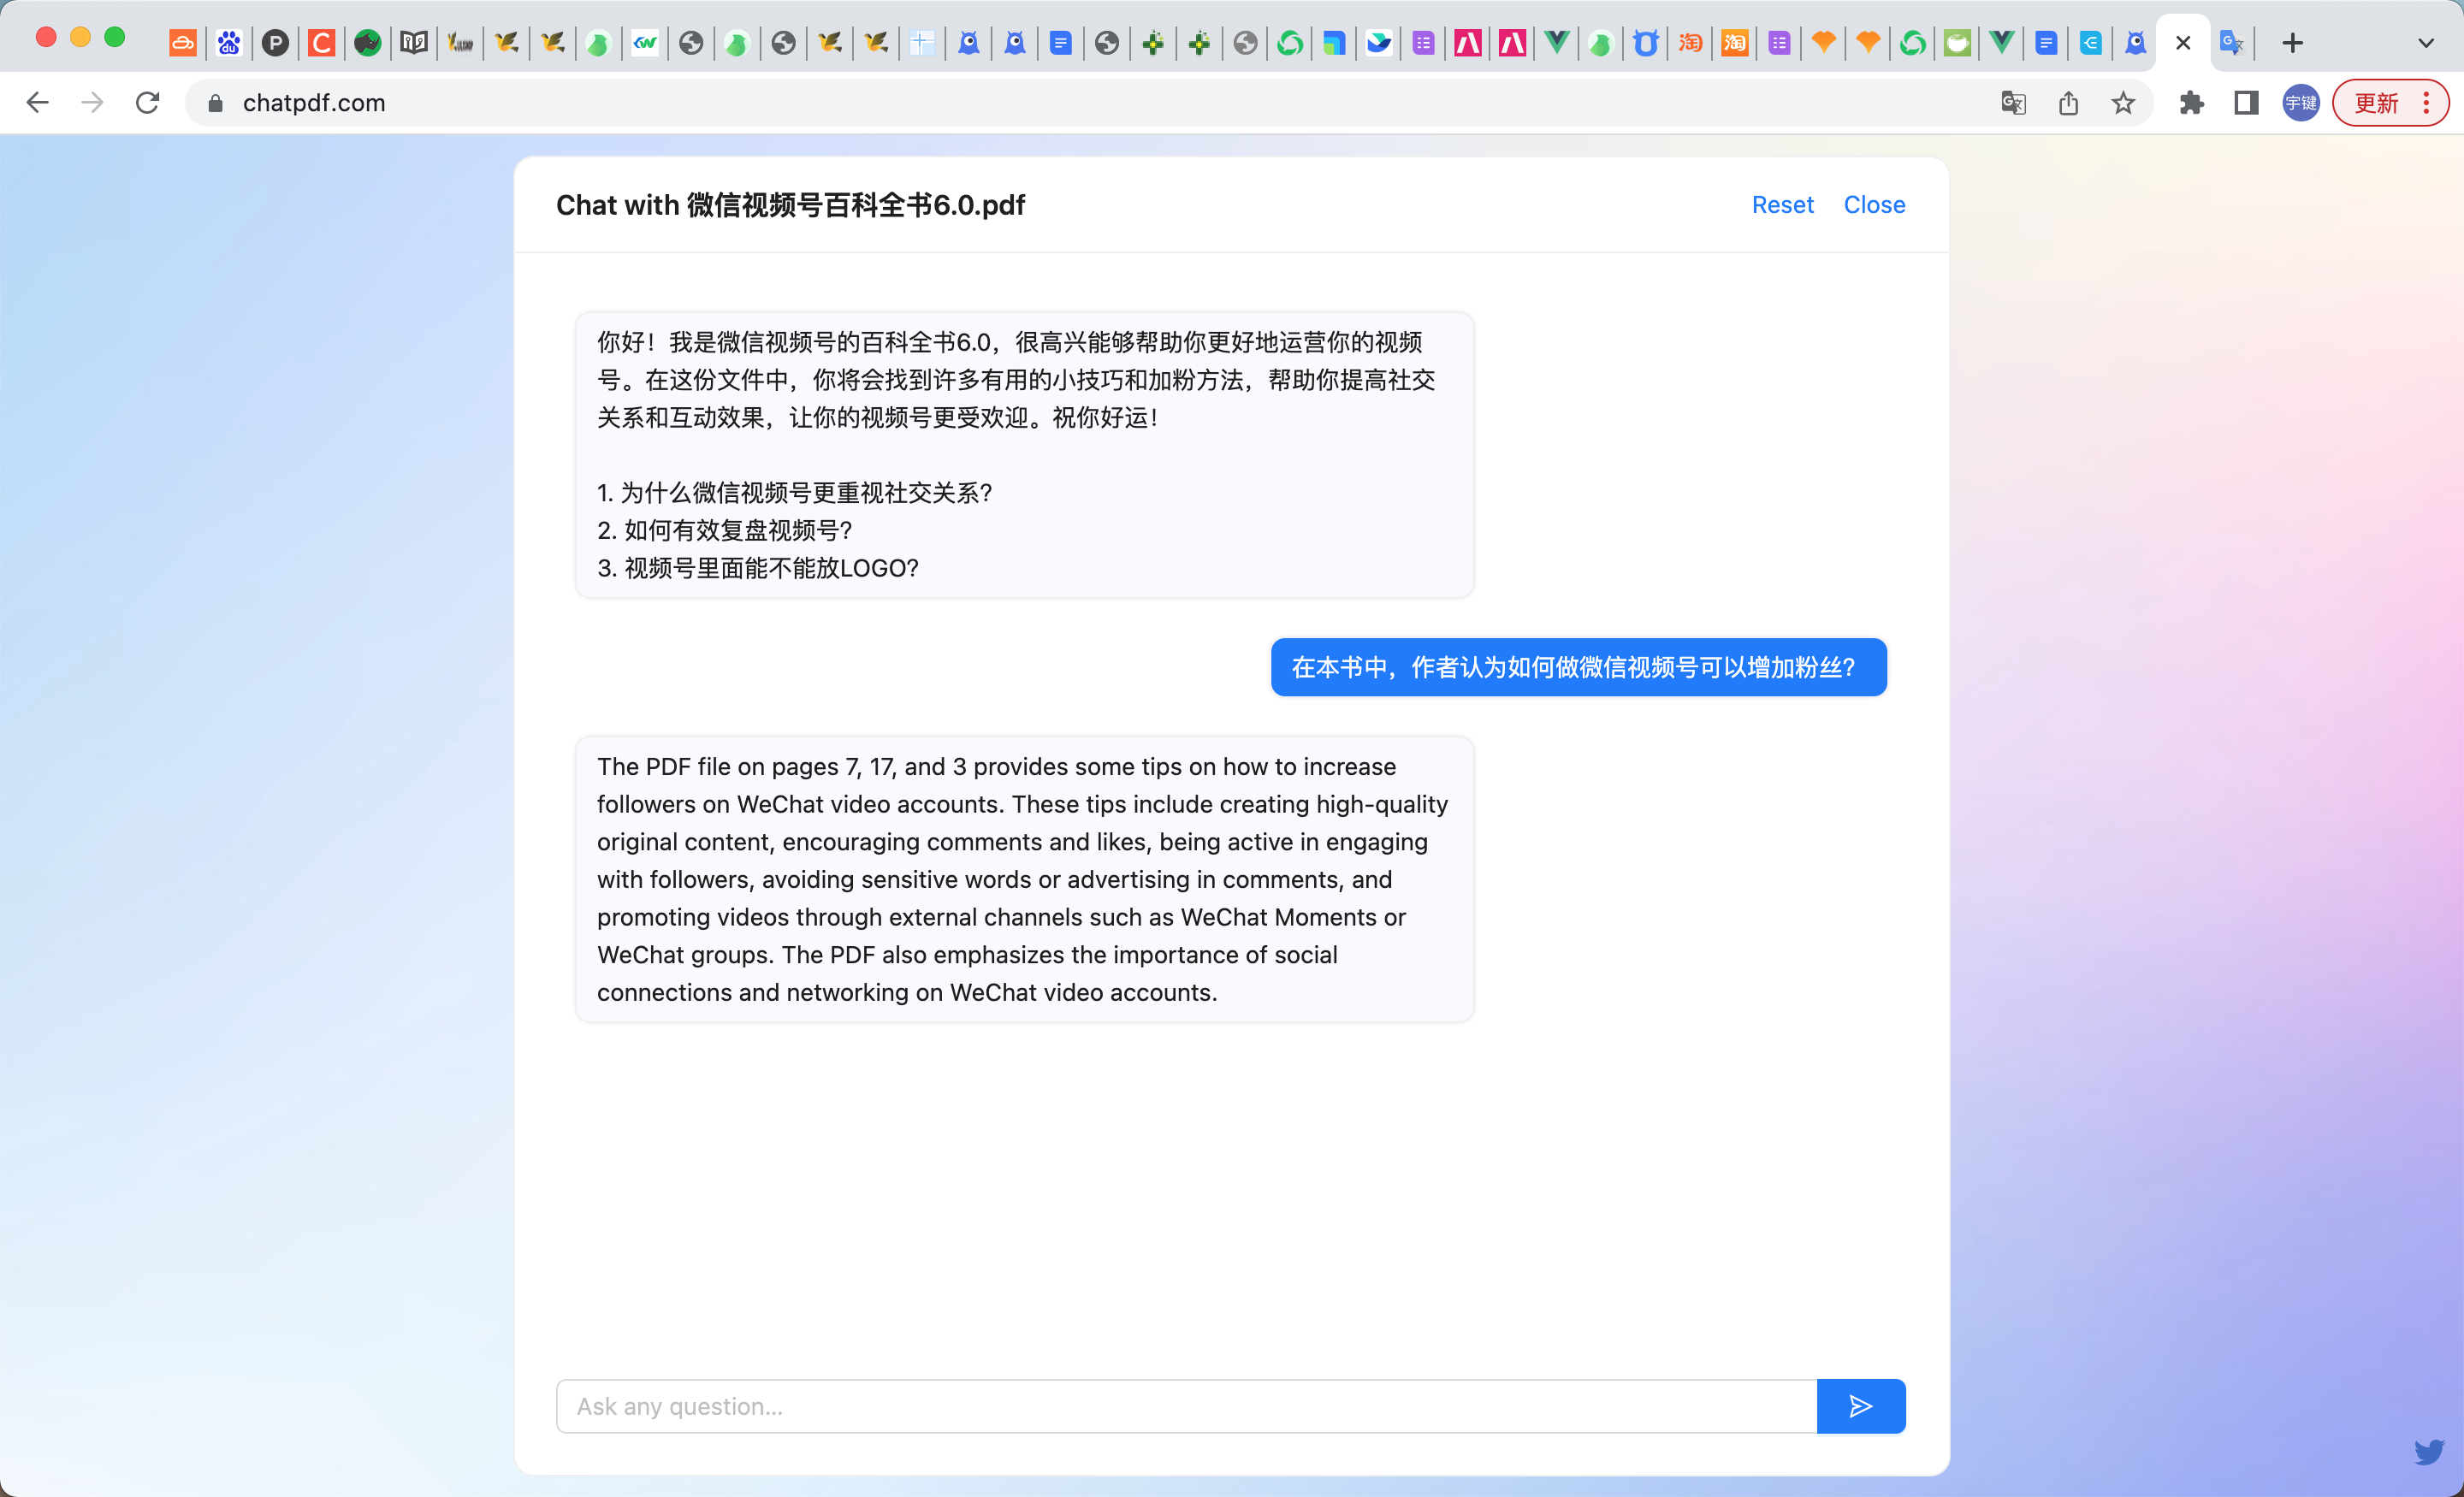Image resolution: width=2464 pixels, height=1497 pixels.
Task: Reload the page with refresh icon
Action: point(148,103)
